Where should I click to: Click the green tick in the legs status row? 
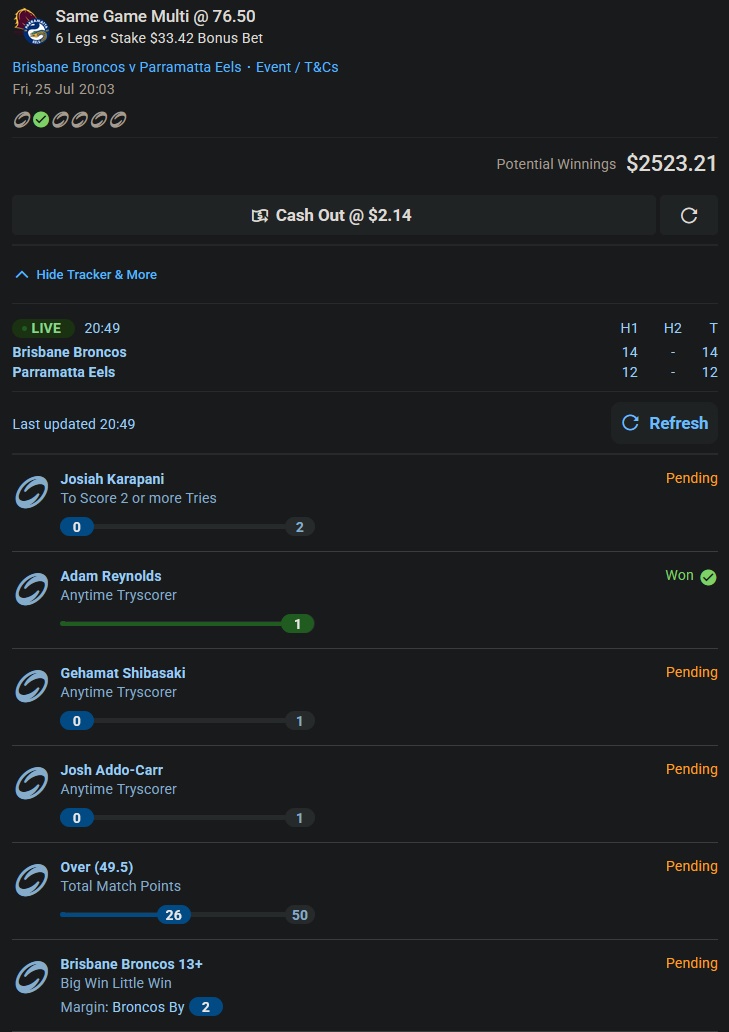pos(41,120)
